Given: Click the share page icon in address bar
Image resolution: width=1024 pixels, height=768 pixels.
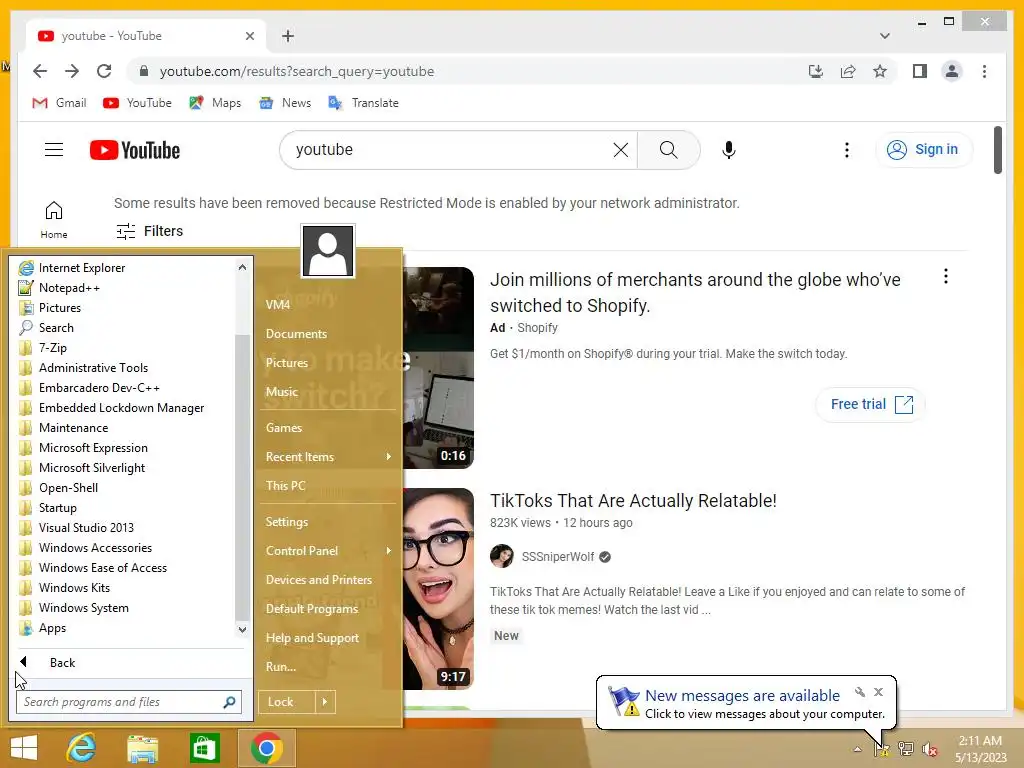Looking at the screenshot, I should pos(848,71).
